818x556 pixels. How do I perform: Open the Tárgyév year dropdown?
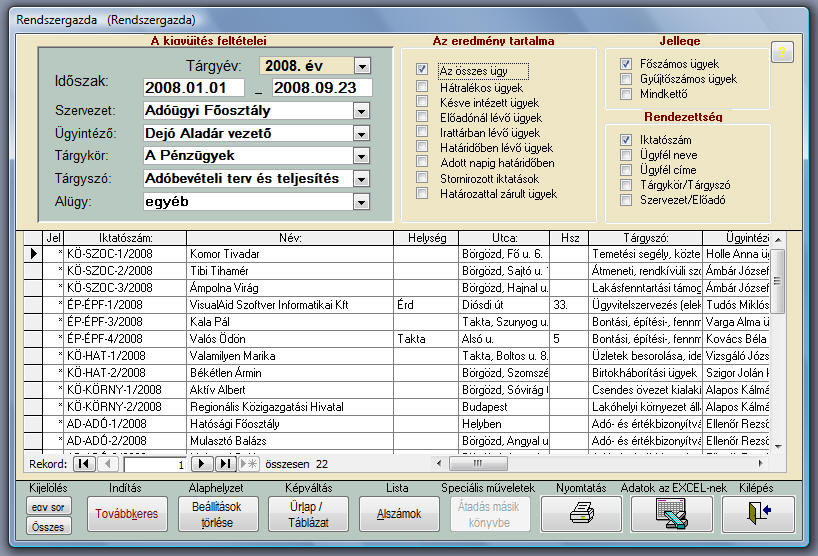point(362,66)
